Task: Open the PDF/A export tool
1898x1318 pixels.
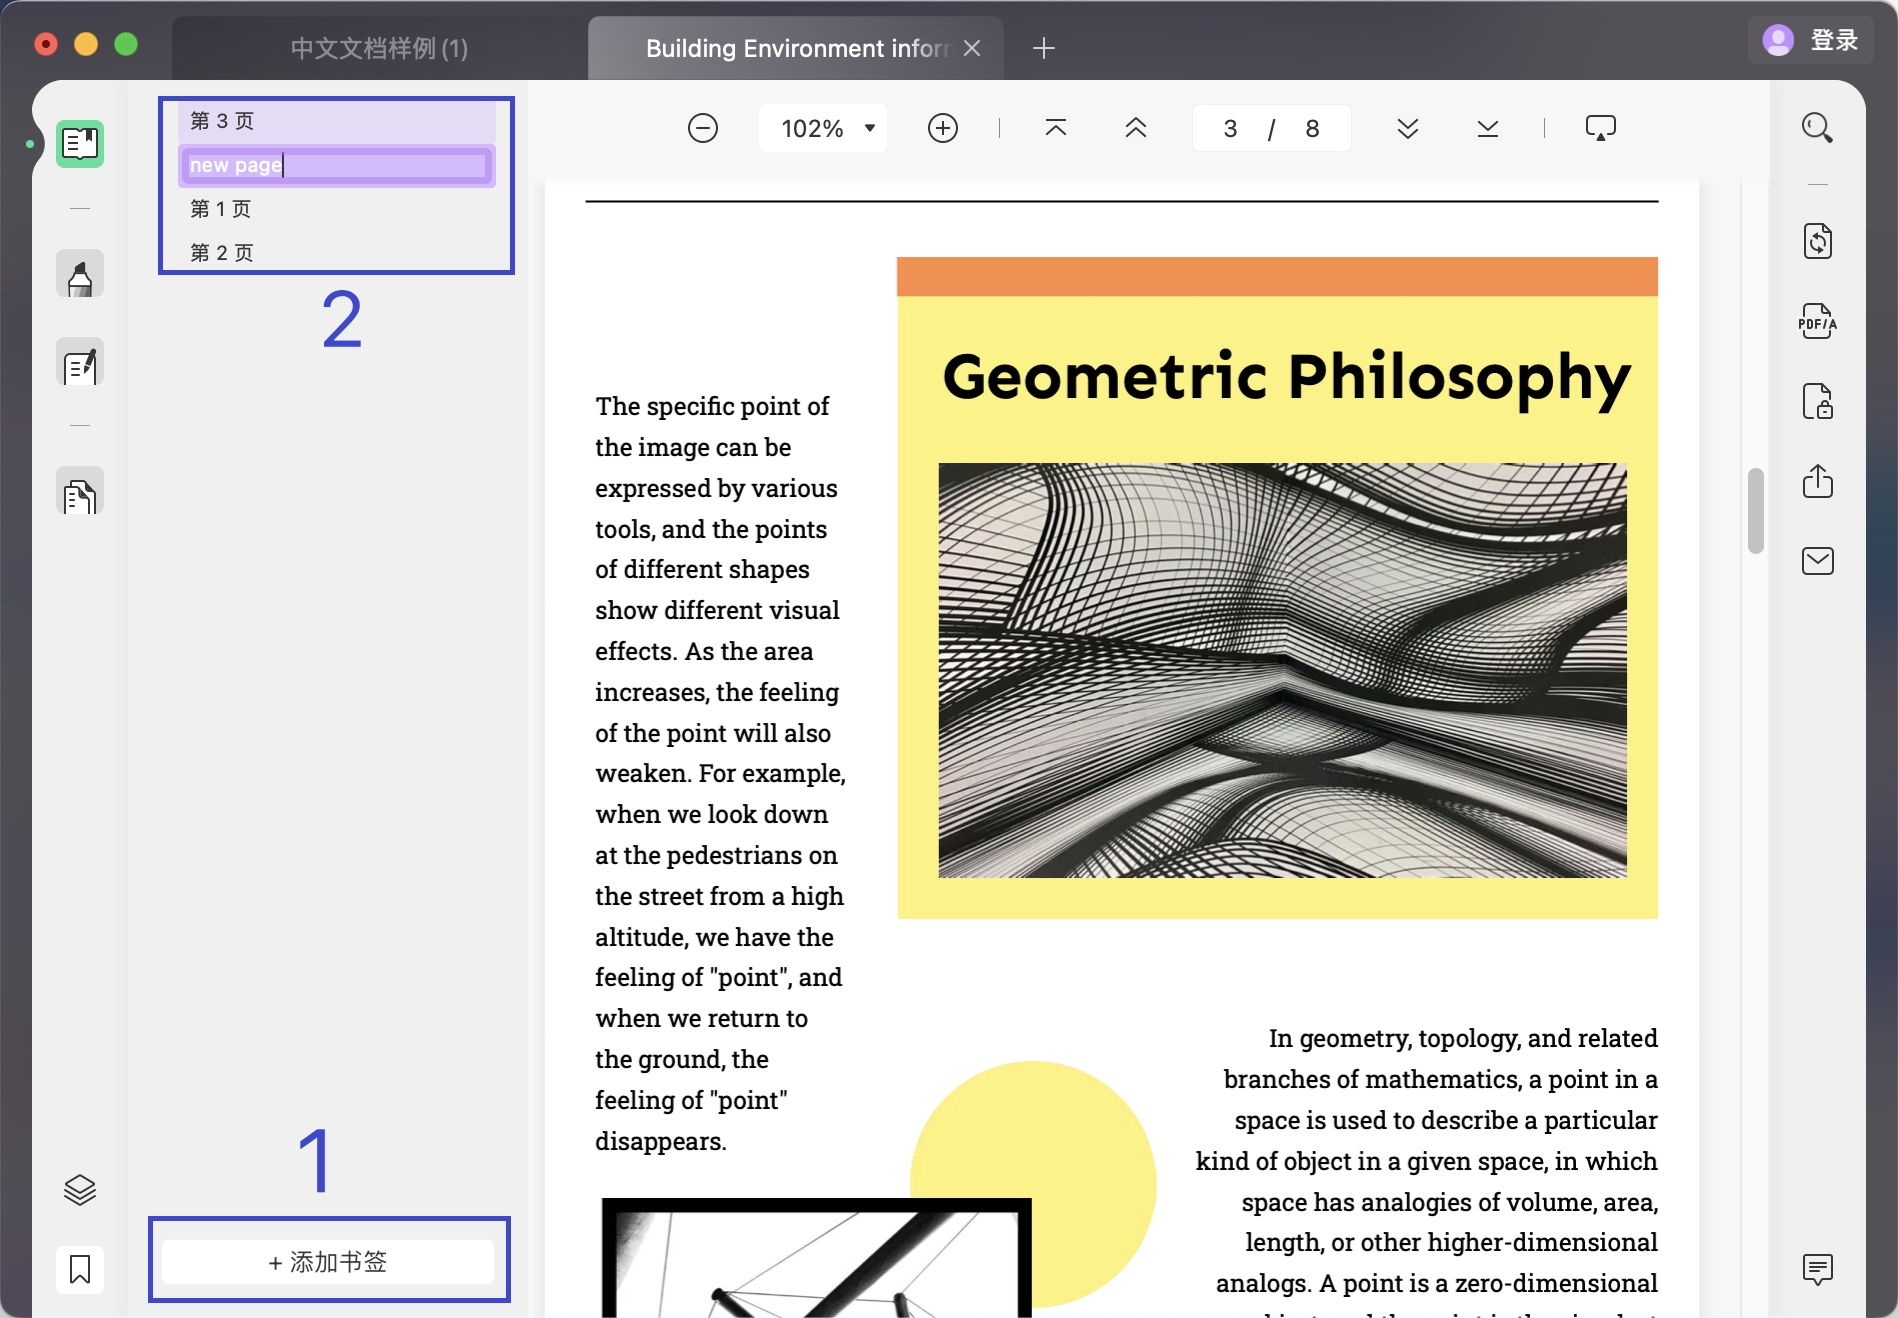Action: click(1817, 322)
